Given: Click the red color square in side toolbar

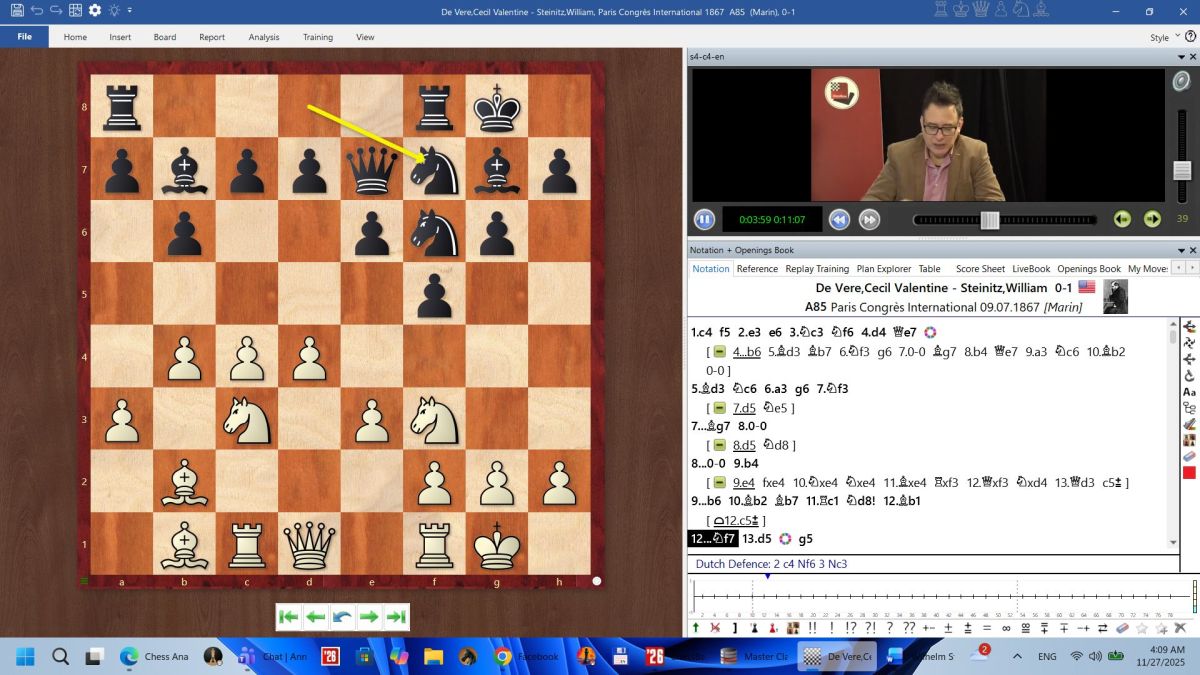Looking at the screenshot, I should tap(1189, 473).
